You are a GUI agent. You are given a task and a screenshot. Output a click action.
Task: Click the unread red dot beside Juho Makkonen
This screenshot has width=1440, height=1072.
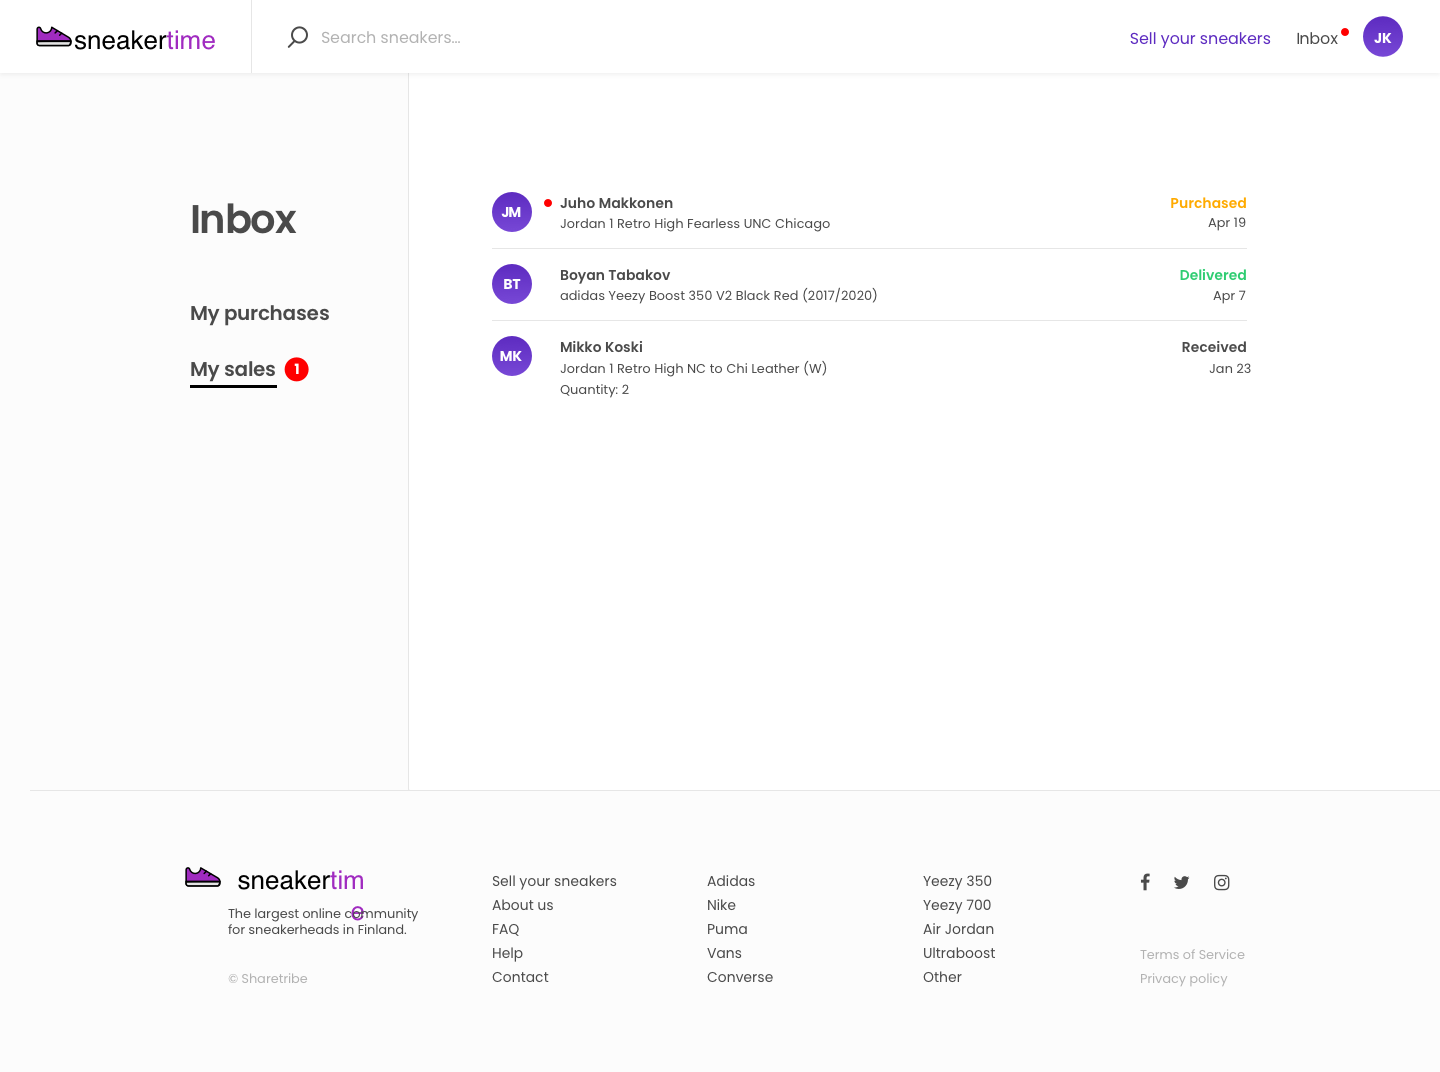pos(547,202)
